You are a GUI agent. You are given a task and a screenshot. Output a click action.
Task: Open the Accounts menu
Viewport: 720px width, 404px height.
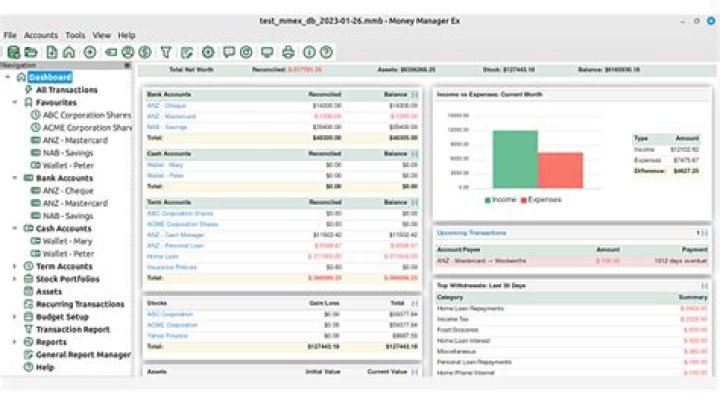tap(41, 35)
